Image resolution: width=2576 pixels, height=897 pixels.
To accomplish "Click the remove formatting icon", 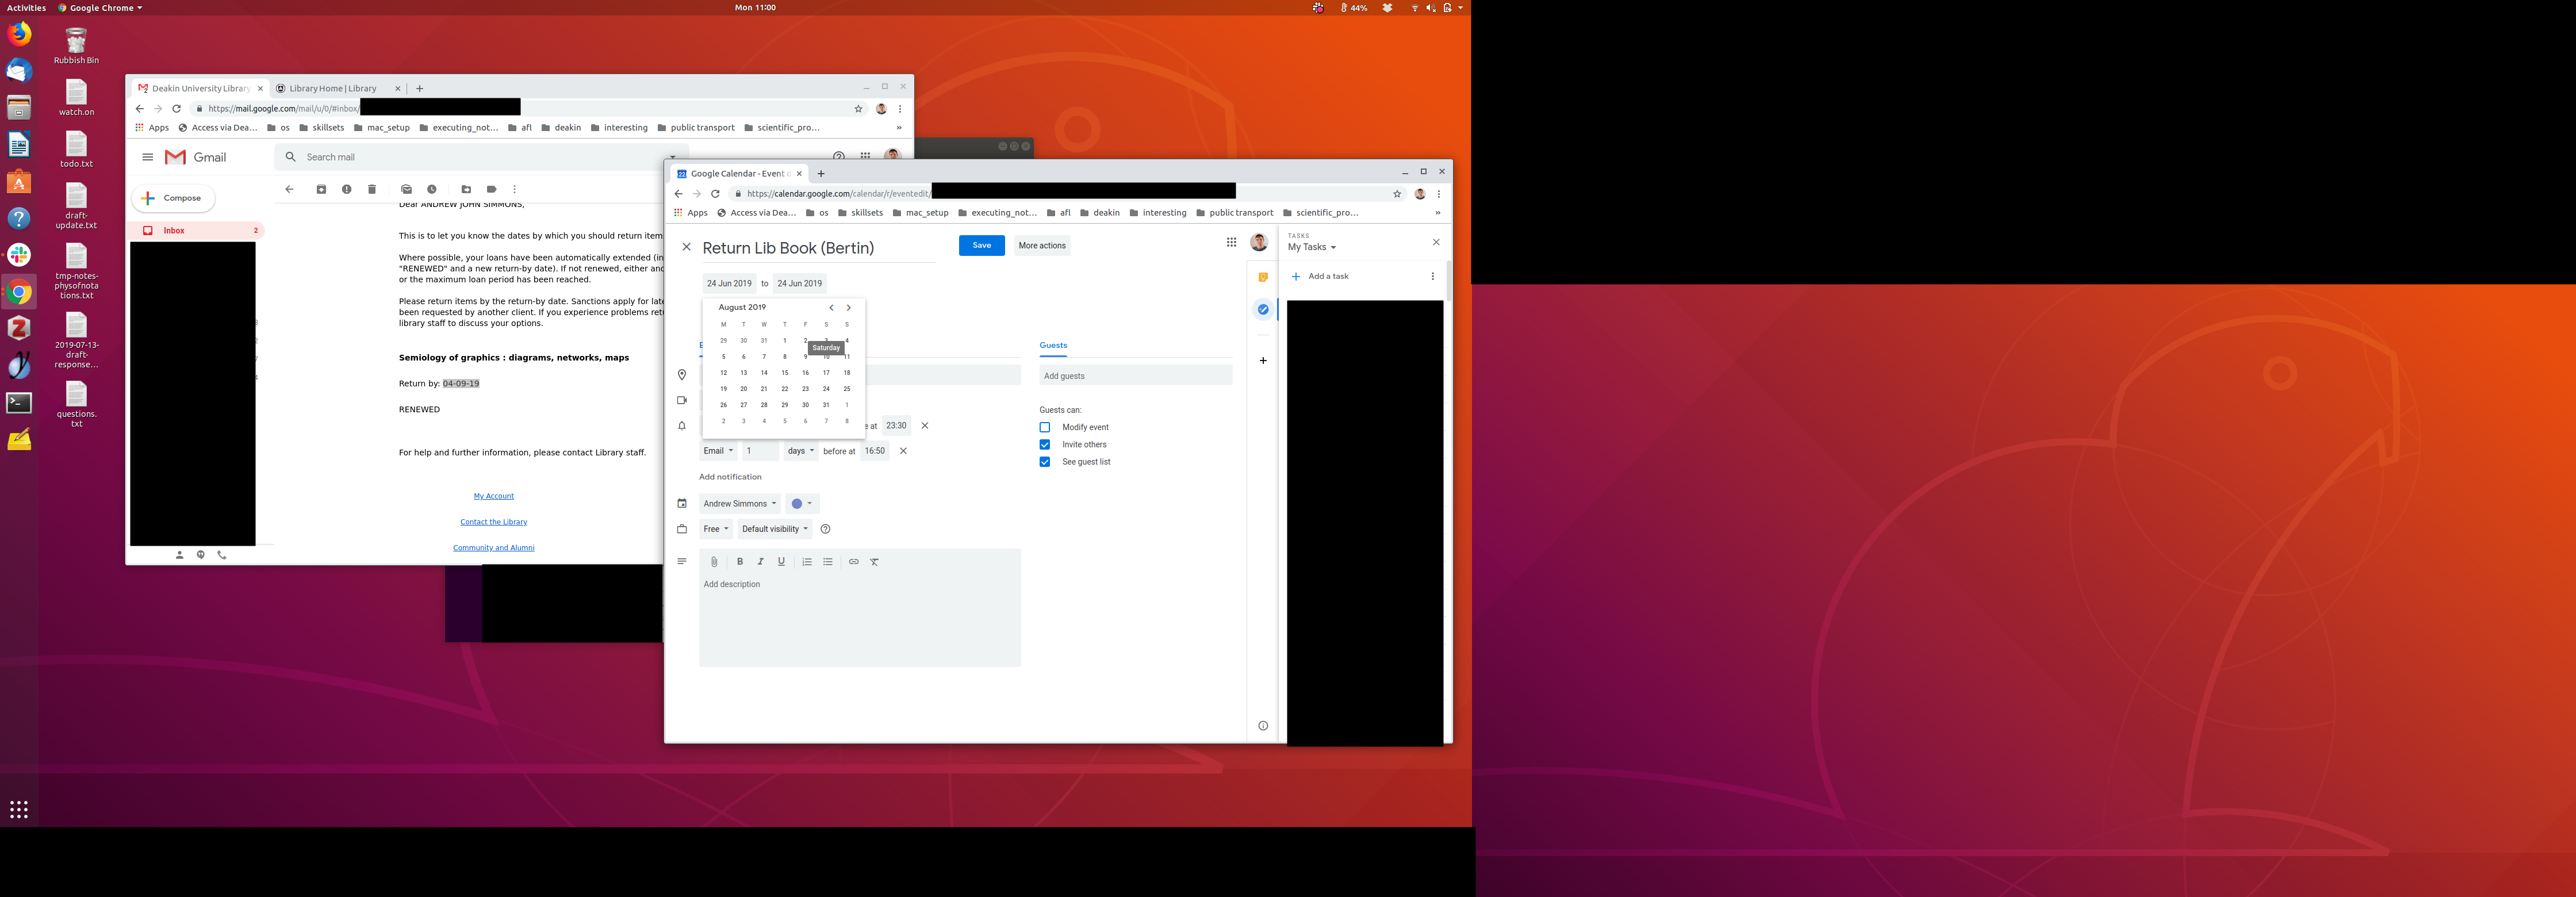I will pyautogui.click(x=874, y=562).
